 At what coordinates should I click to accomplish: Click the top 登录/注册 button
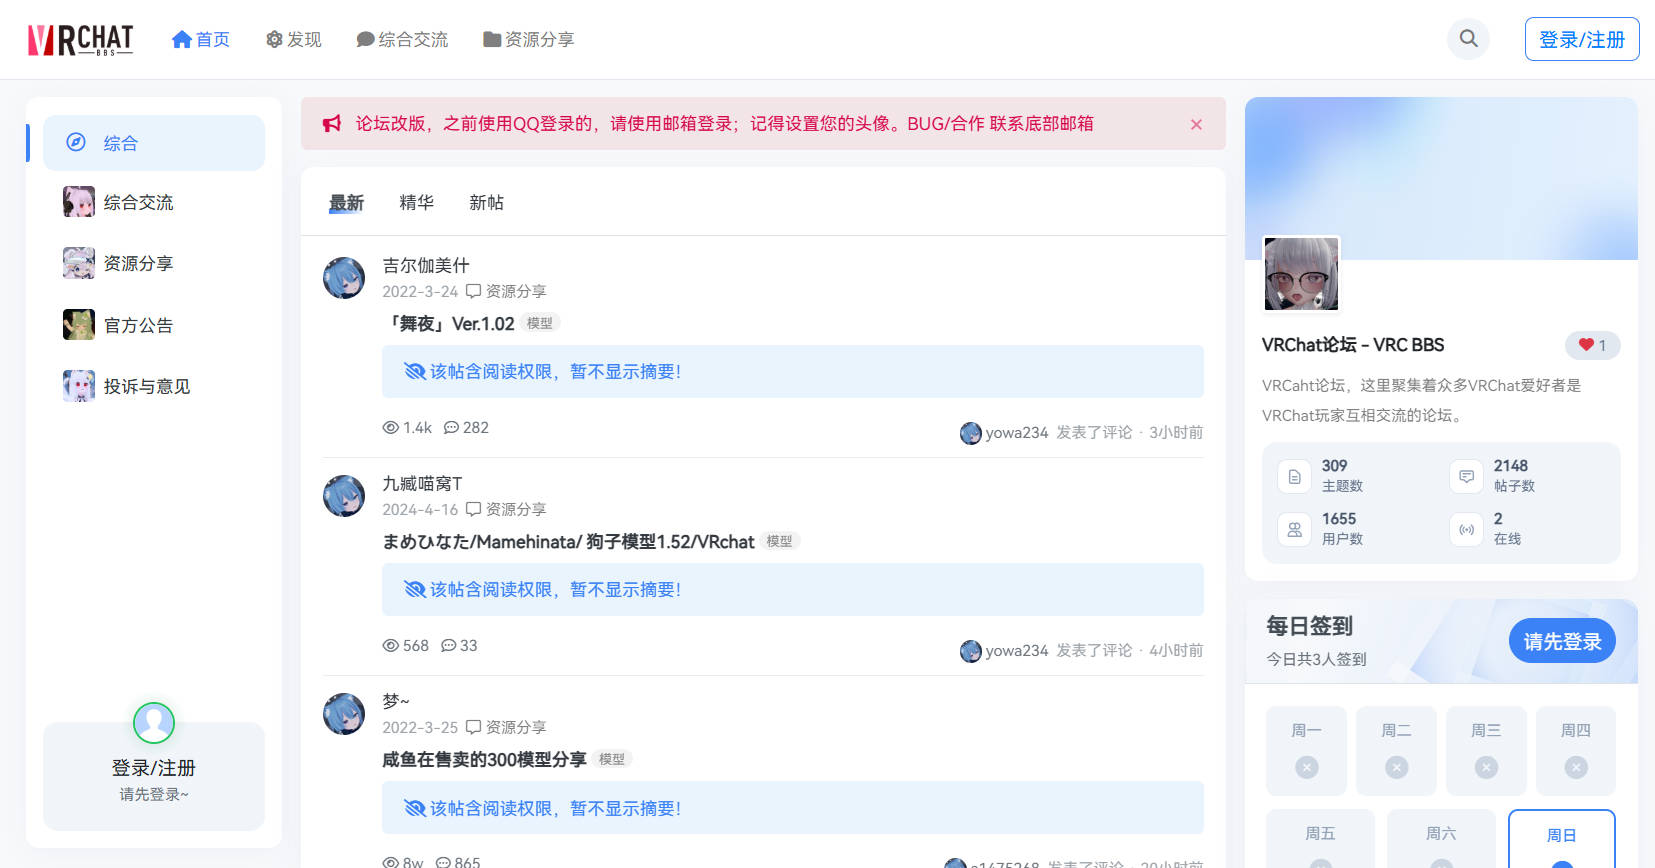pyautogui.click(x=1582, y=39)
